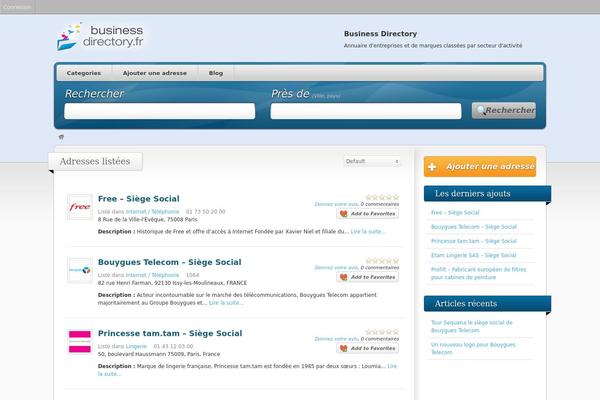Image resolution: width=600 pixels, height=400 pixels.
Task: Click Add to Favorites on Princesse tam.tam listing
Action: 368,348
